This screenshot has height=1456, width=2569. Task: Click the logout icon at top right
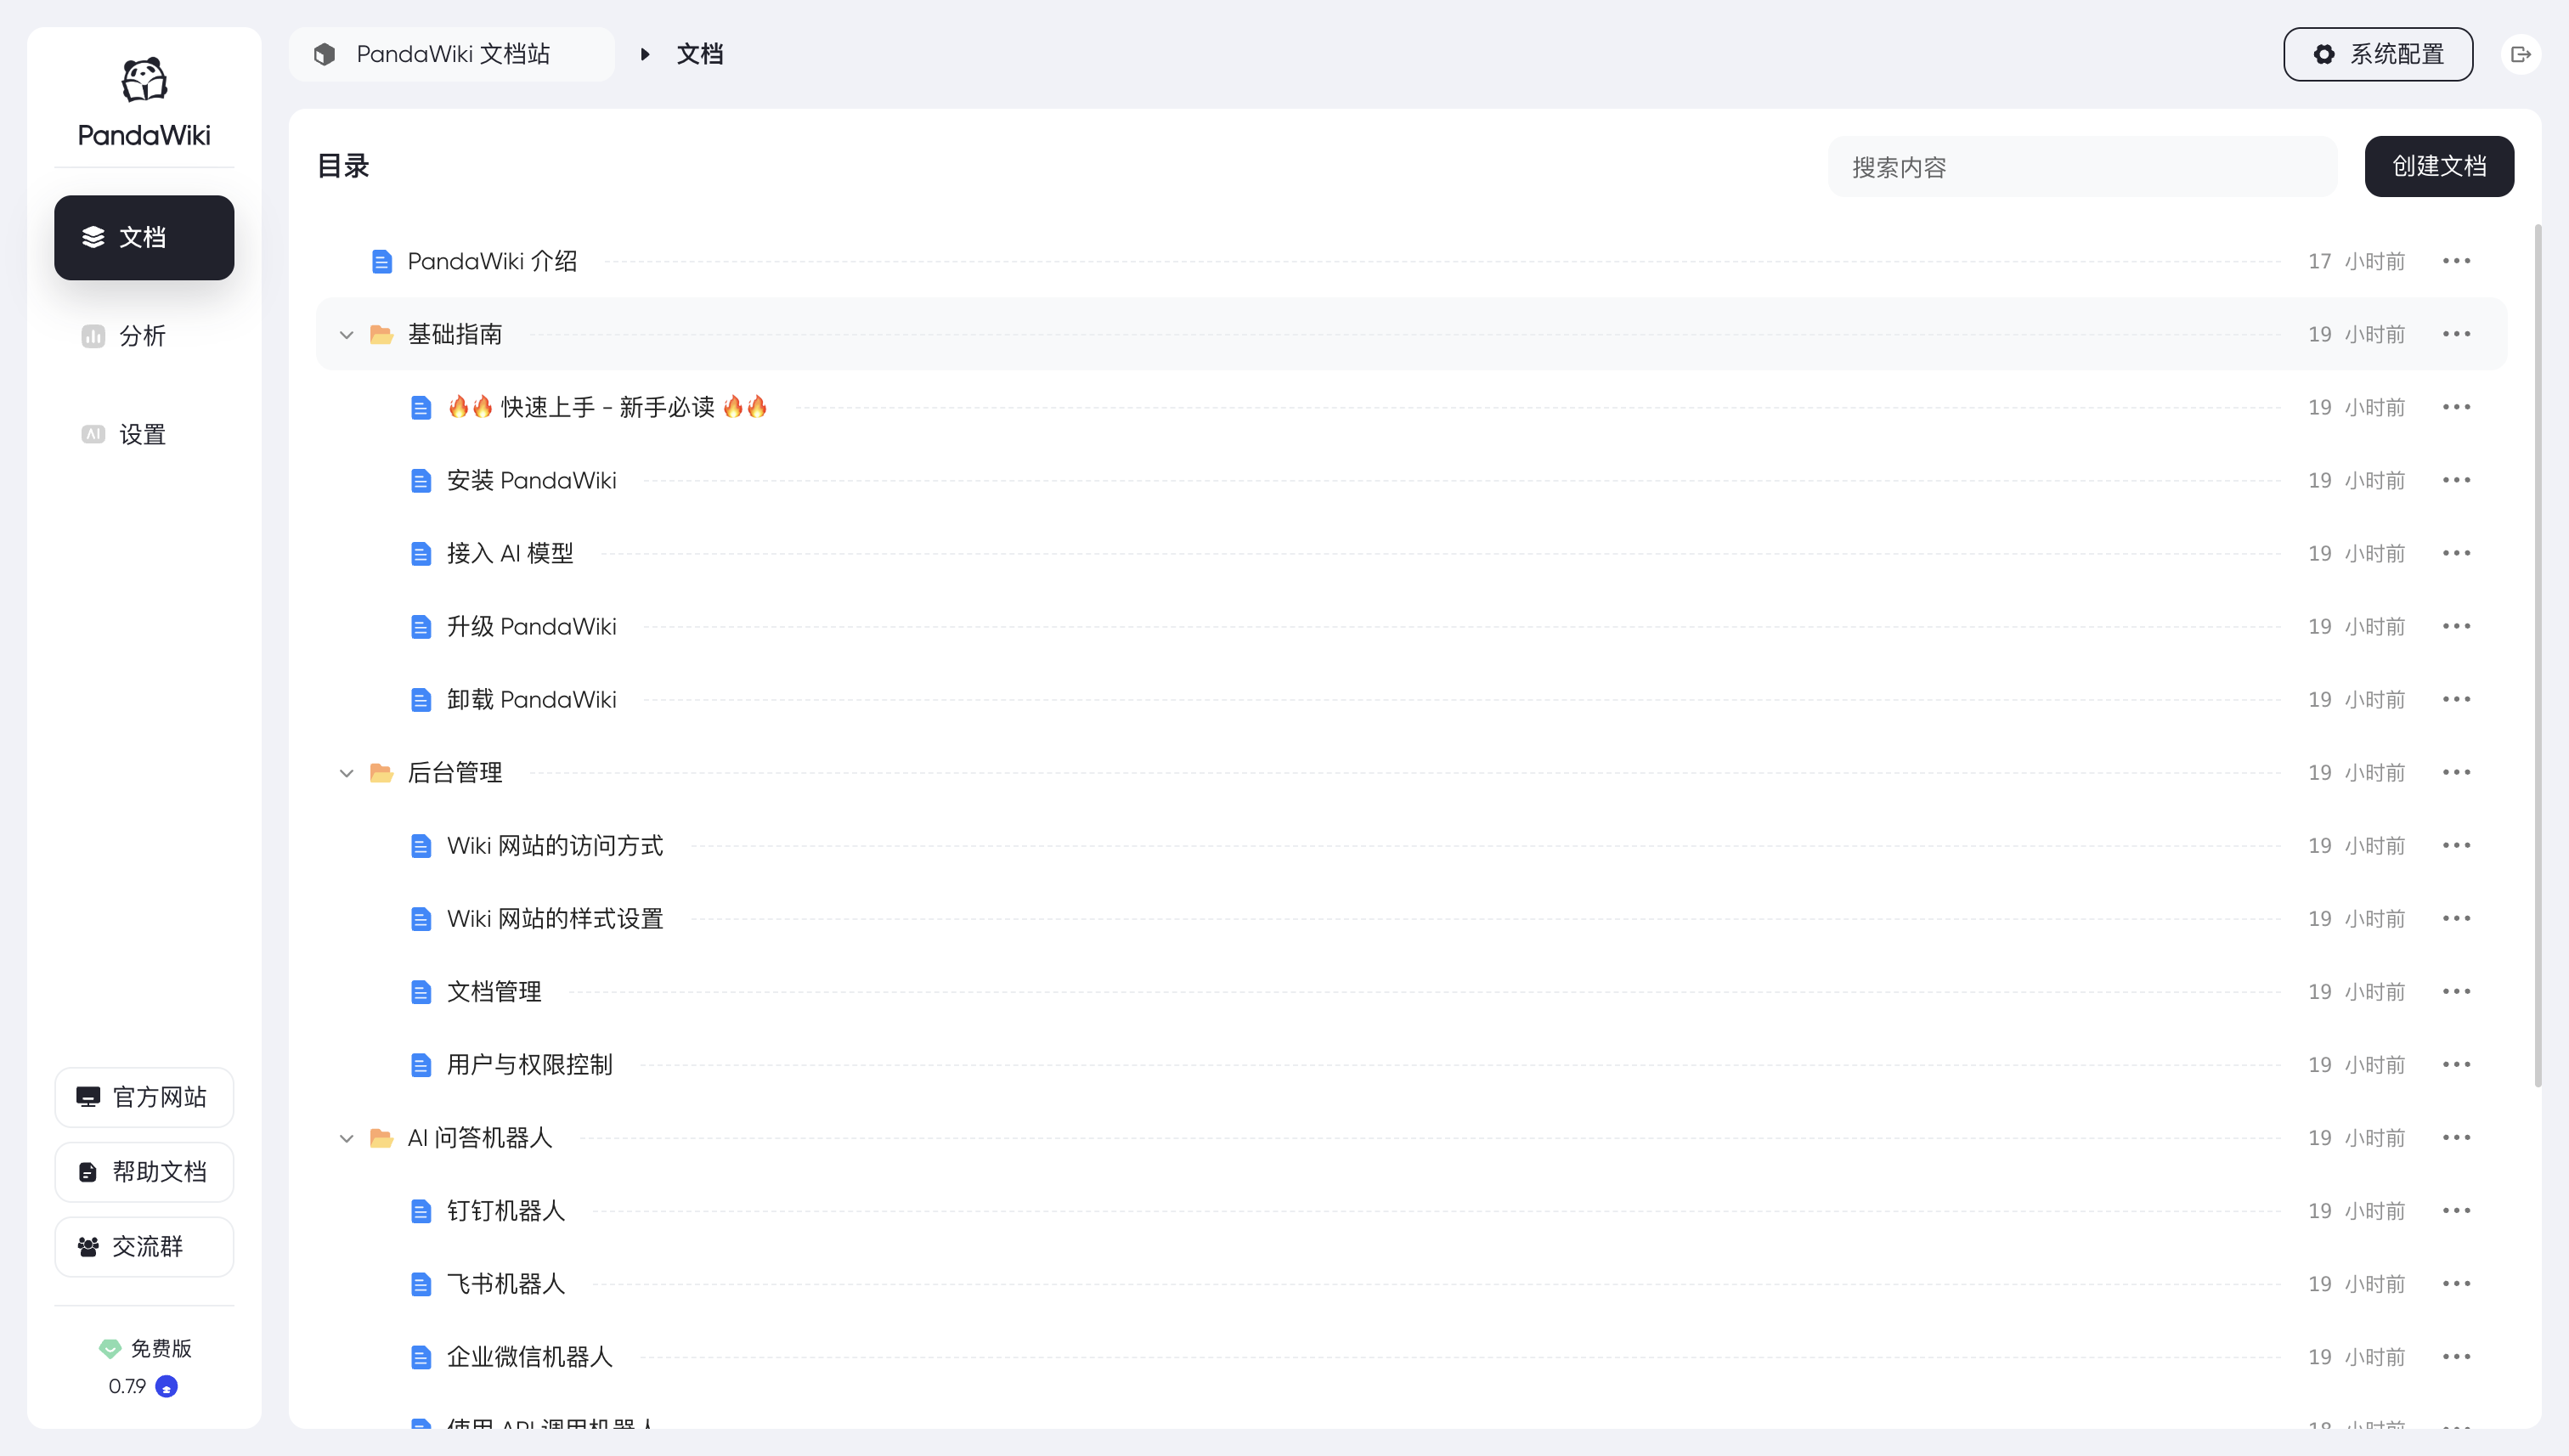(2522, 54)
